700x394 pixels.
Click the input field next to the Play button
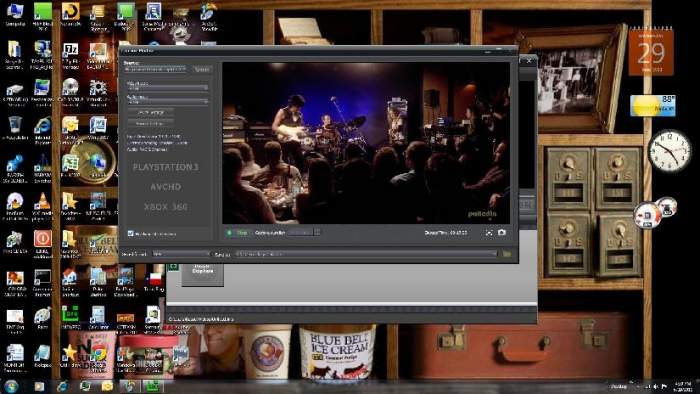click(x=300, y=232)
